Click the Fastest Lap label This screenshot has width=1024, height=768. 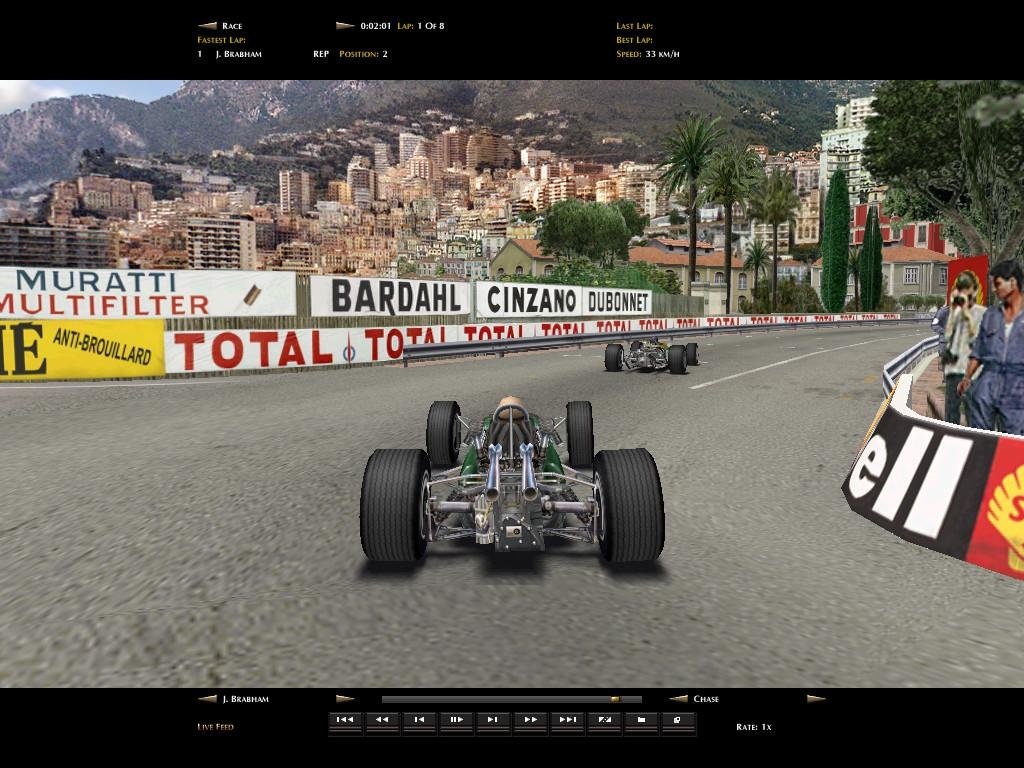coord(221,40)
